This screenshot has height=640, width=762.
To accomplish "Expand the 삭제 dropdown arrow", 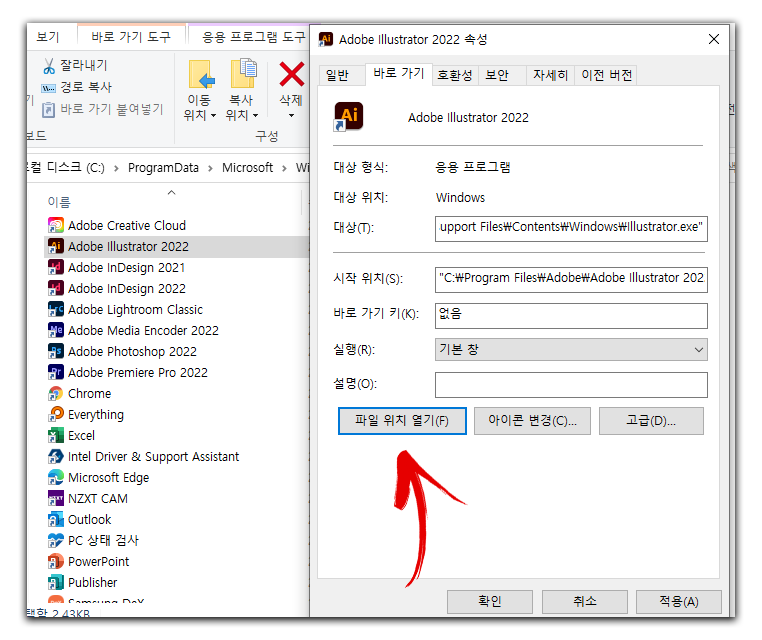I will coord(292,116).
